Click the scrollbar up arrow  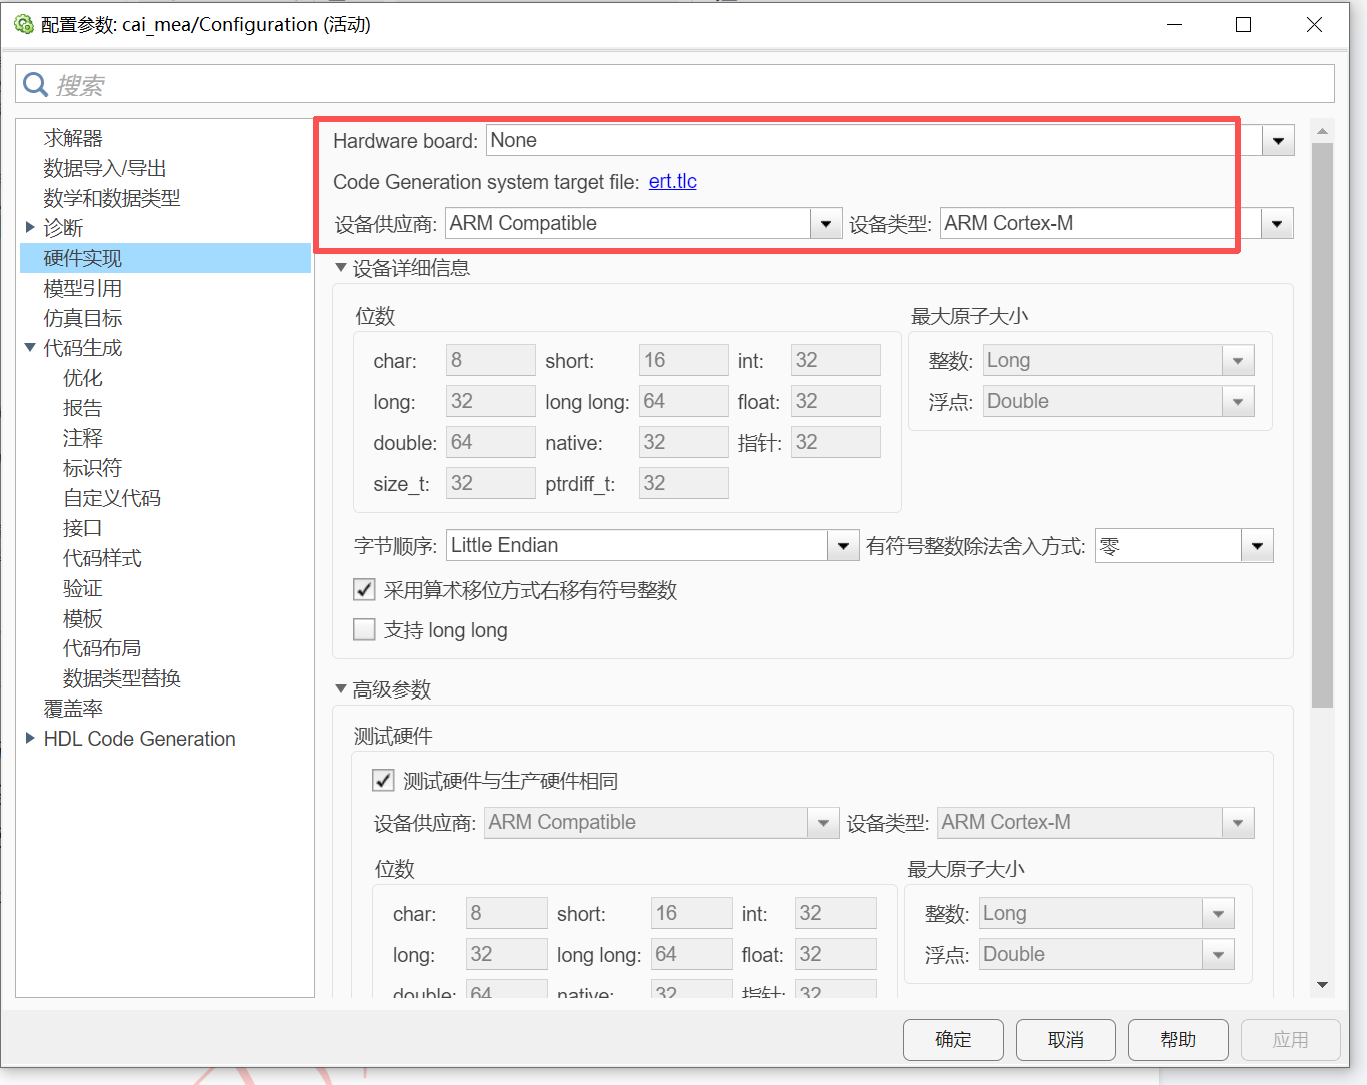point(1322,131)
